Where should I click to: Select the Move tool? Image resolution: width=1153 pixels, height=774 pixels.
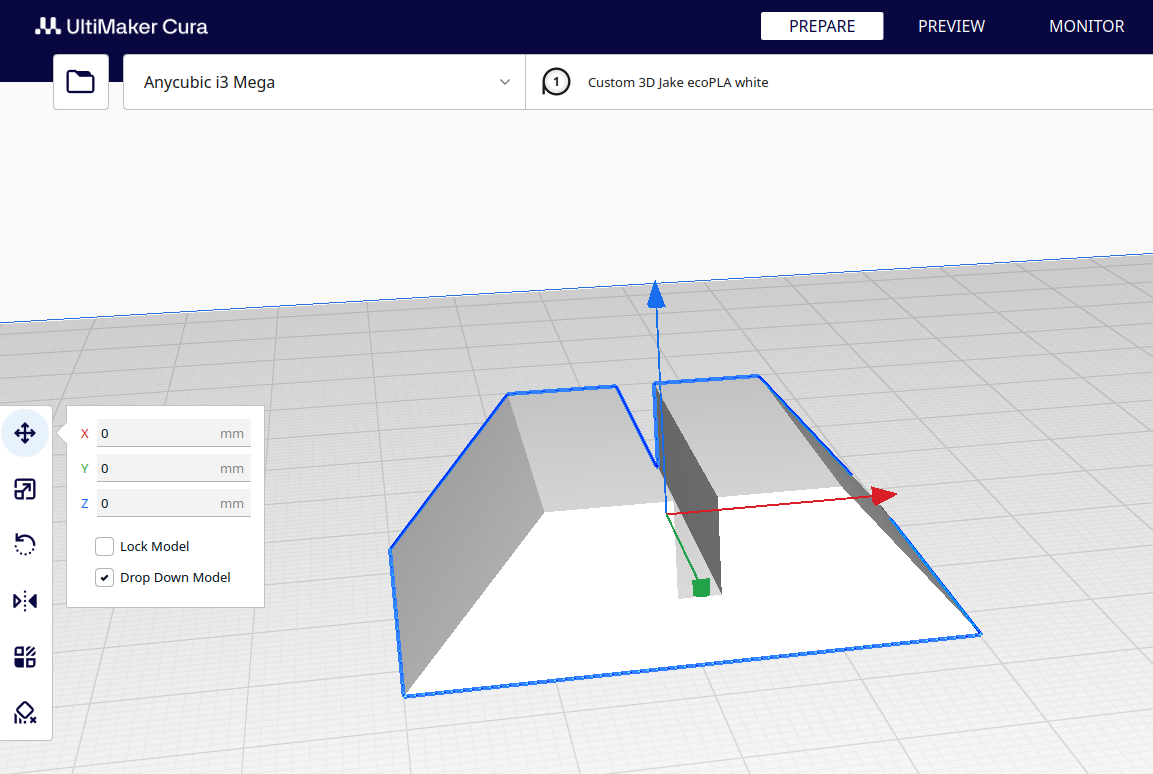tap(25, 433)
